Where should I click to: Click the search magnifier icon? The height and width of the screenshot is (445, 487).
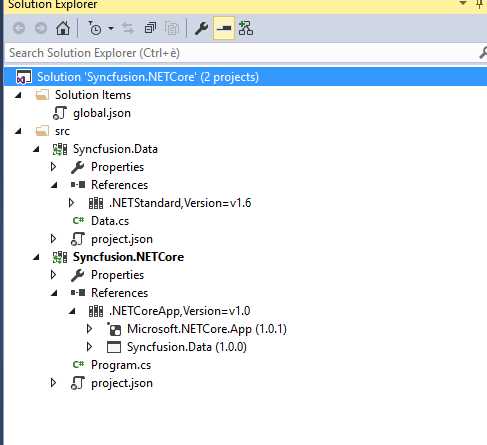(x=483, y=53)
